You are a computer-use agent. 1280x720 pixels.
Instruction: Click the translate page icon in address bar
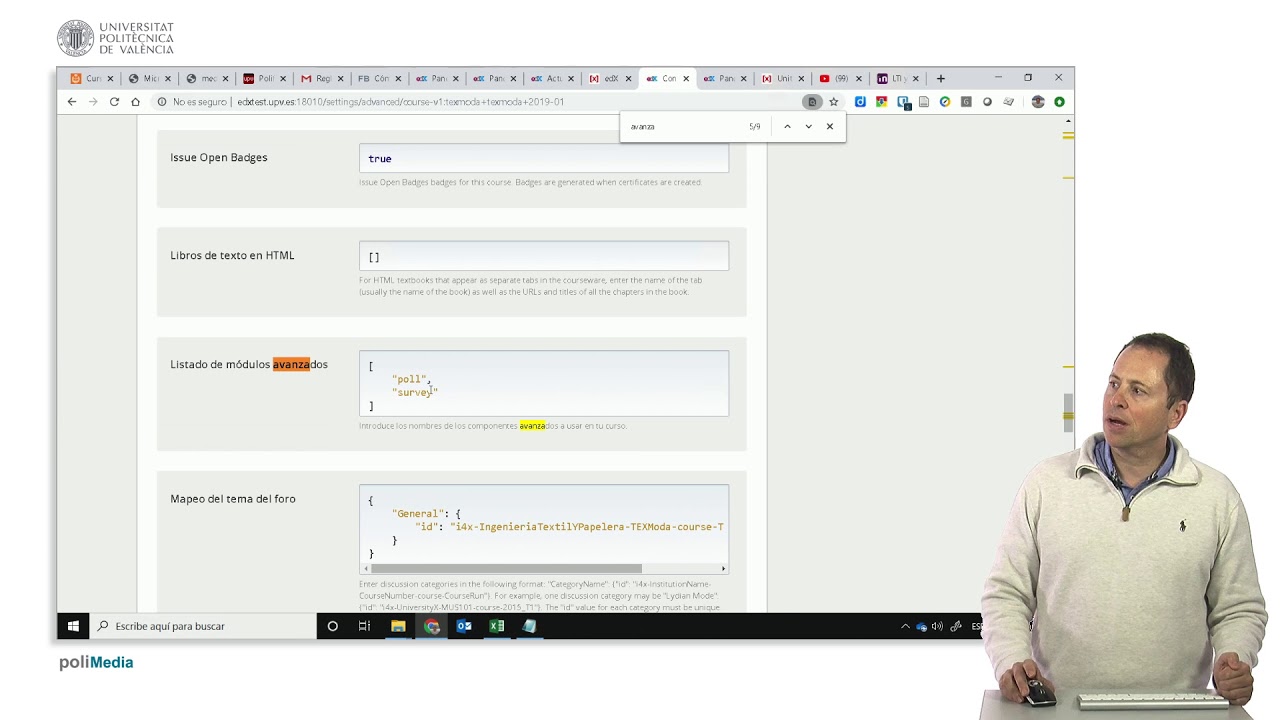pyautogui.click(x=812, y=102)
